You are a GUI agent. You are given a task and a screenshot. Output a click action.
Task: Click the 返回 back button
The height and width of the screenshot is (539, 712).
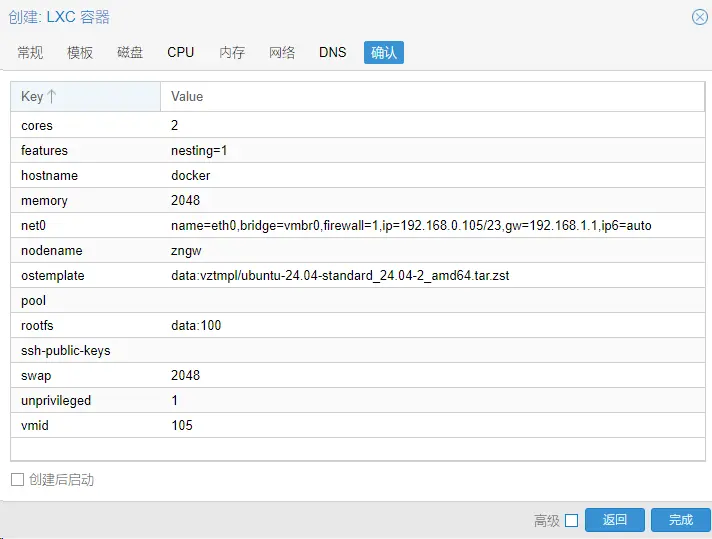point(615,520)
